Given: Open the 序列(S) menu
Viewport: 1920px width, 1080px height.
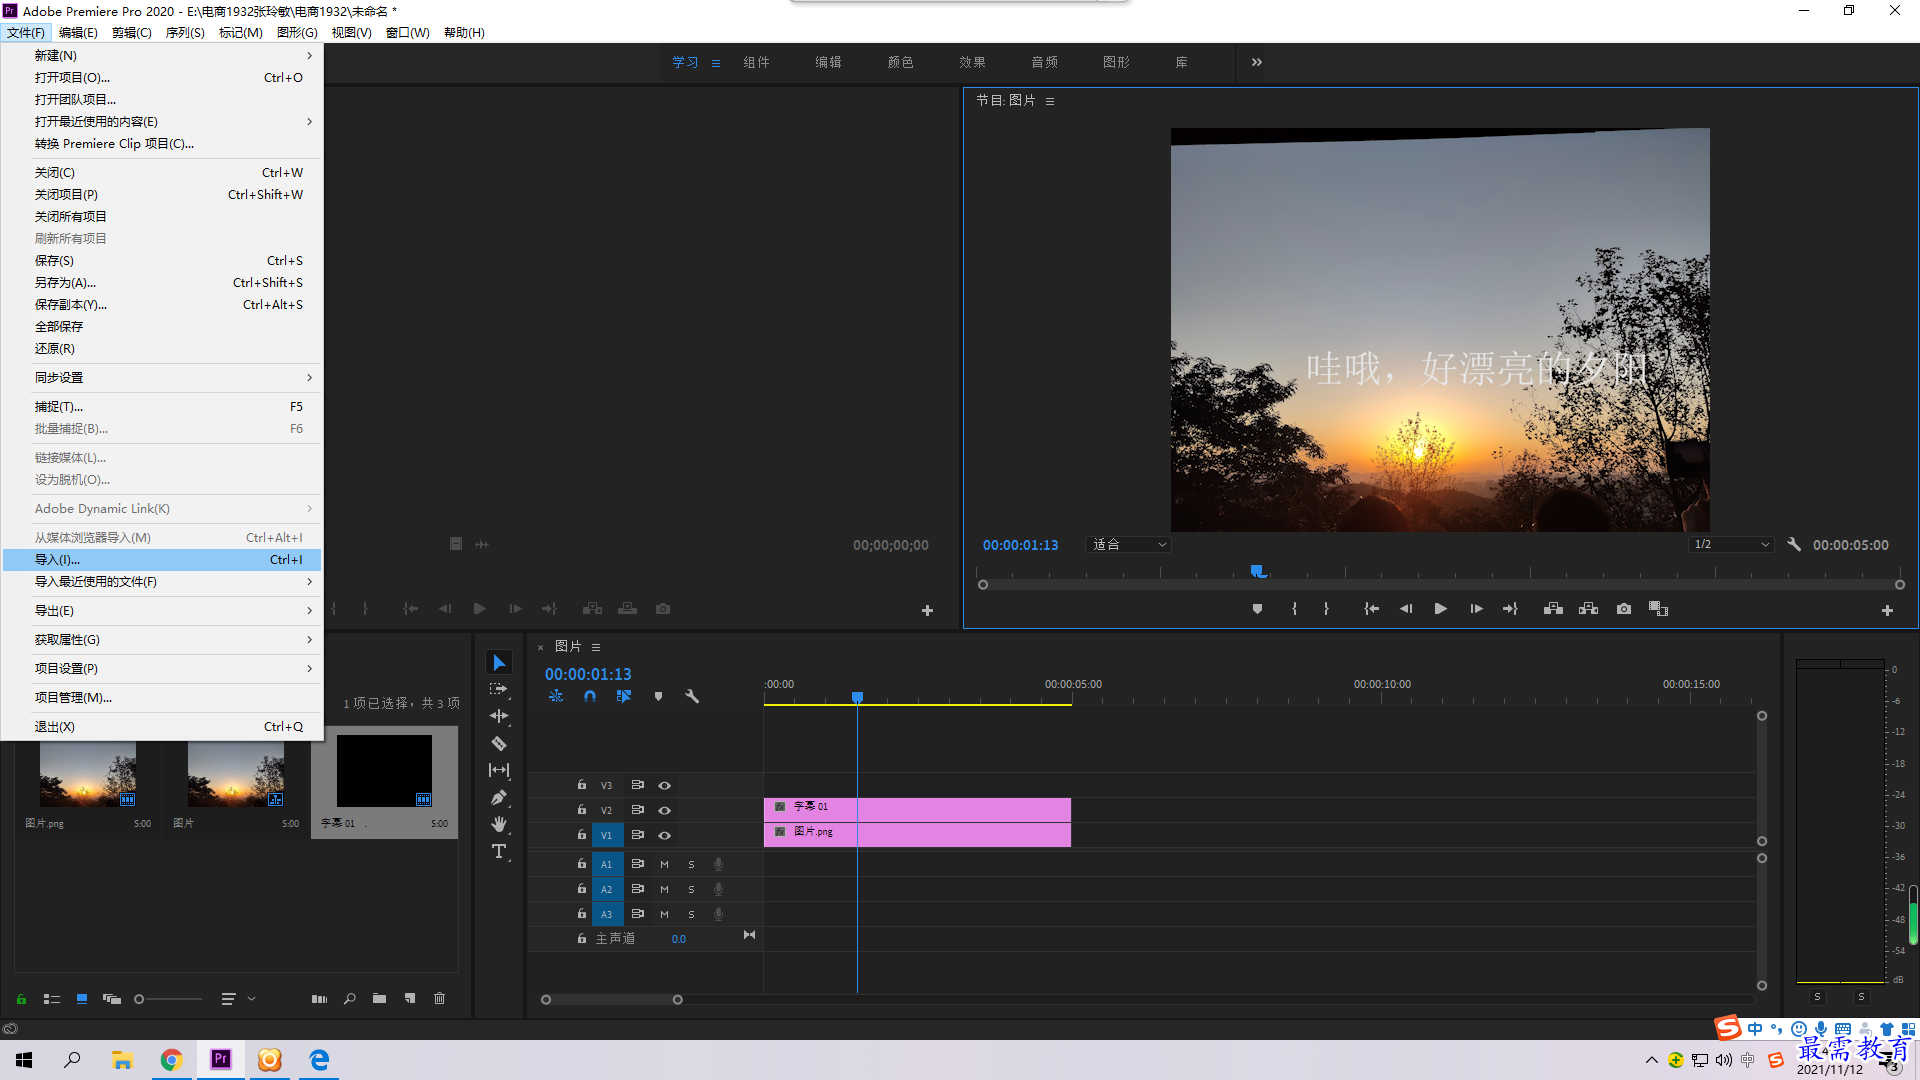Looking at the screenshot, I should click(x=185, y=33).
